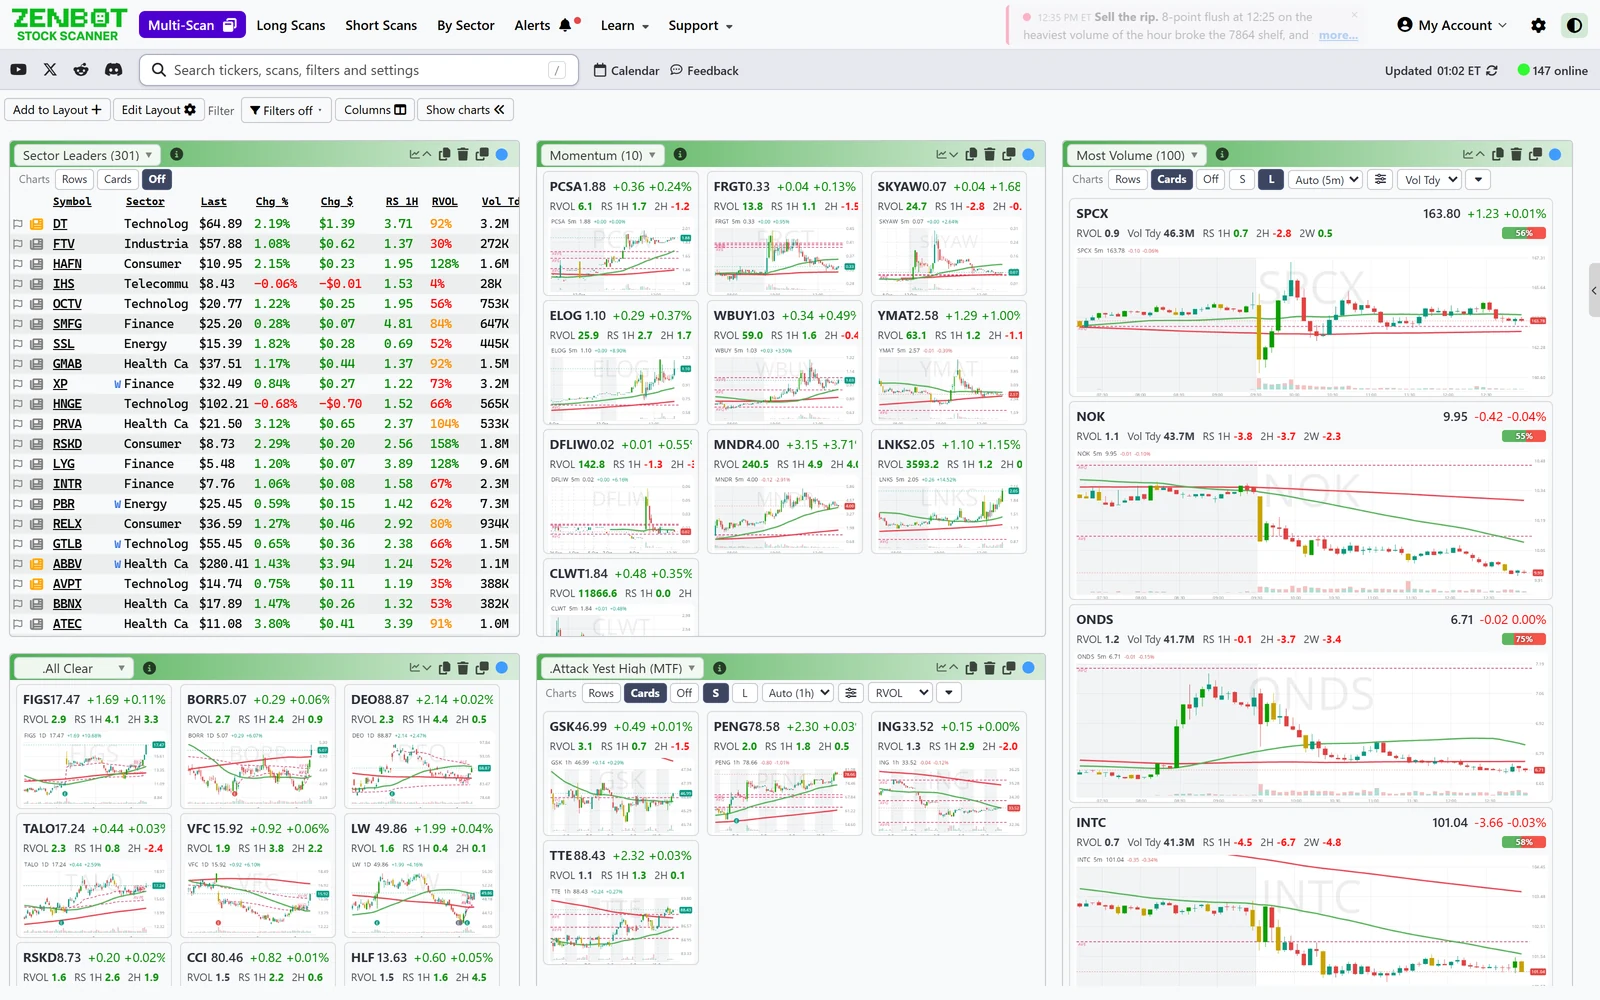
Task: Copy the Sector Leaders panel
Action: click(x=444, y=154)
